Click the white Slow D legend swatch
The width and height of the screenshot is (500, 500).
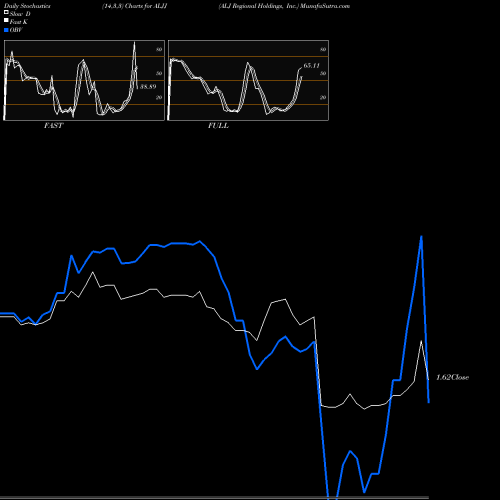click(6, 12)
